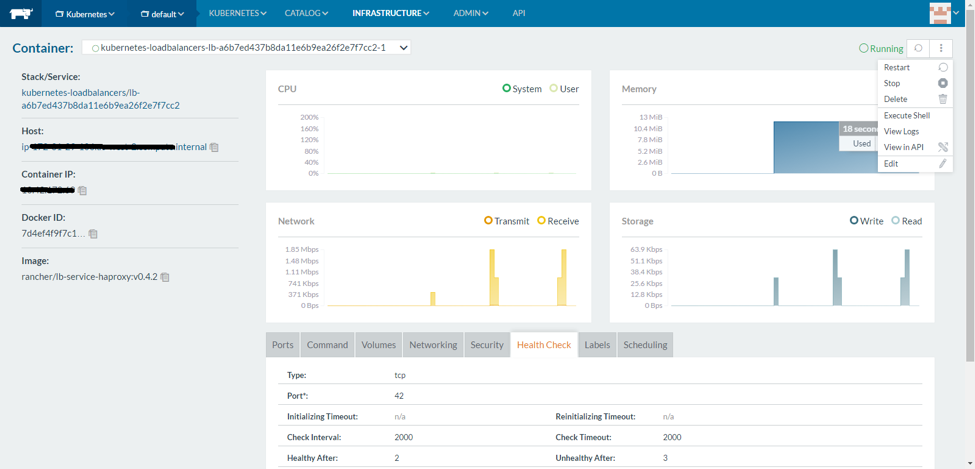
Task: Switch to the Labels tab
Action: tap(597, 345)
